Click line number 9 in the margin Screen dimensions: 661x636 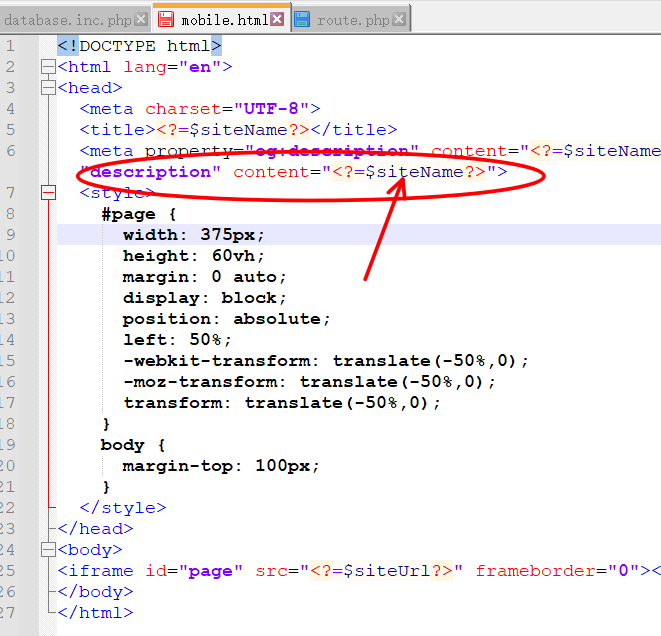click(x=10, y=235)
